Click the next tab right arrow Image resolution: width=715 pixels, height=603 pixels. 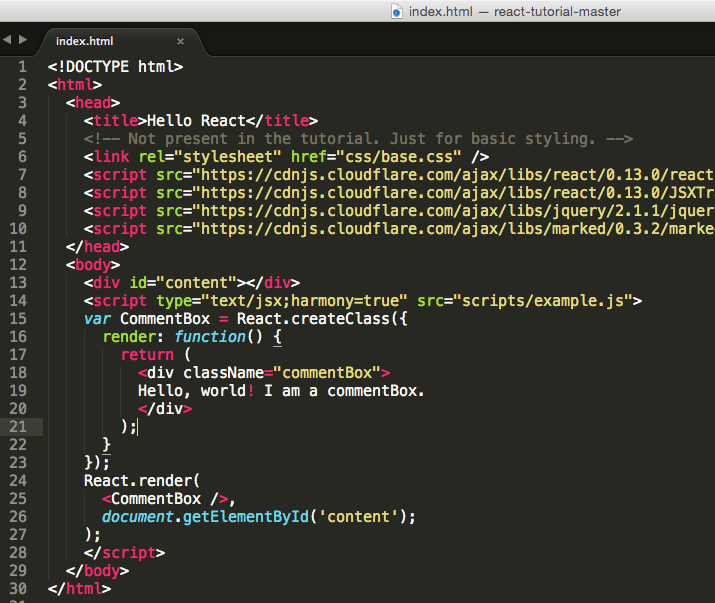23,40
